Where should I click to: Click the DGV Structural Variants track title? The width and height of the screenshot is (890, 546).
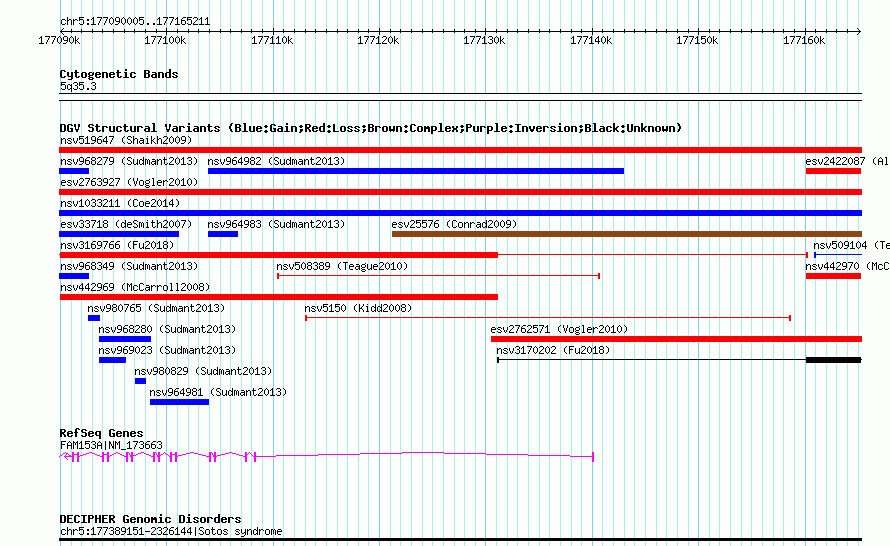(x=371, y=128)
